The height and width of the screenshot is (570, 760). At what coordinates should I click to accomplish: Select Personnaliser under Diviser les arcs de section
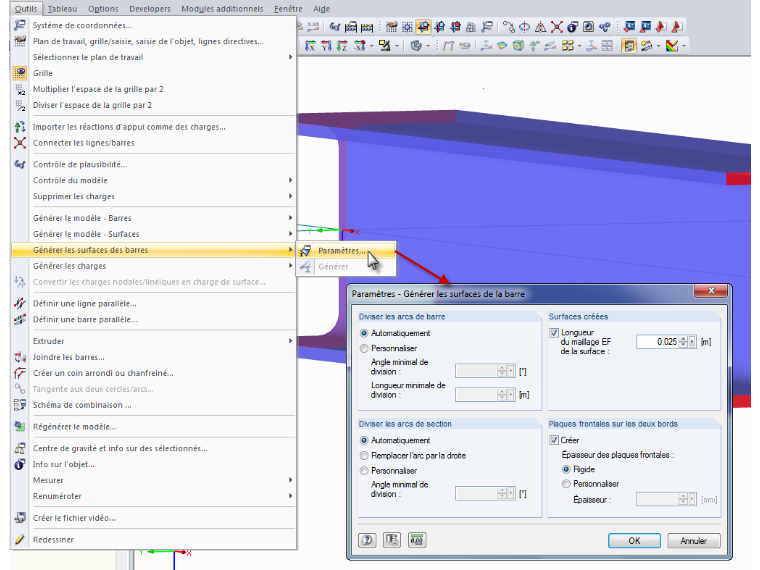tap(364, 471)
